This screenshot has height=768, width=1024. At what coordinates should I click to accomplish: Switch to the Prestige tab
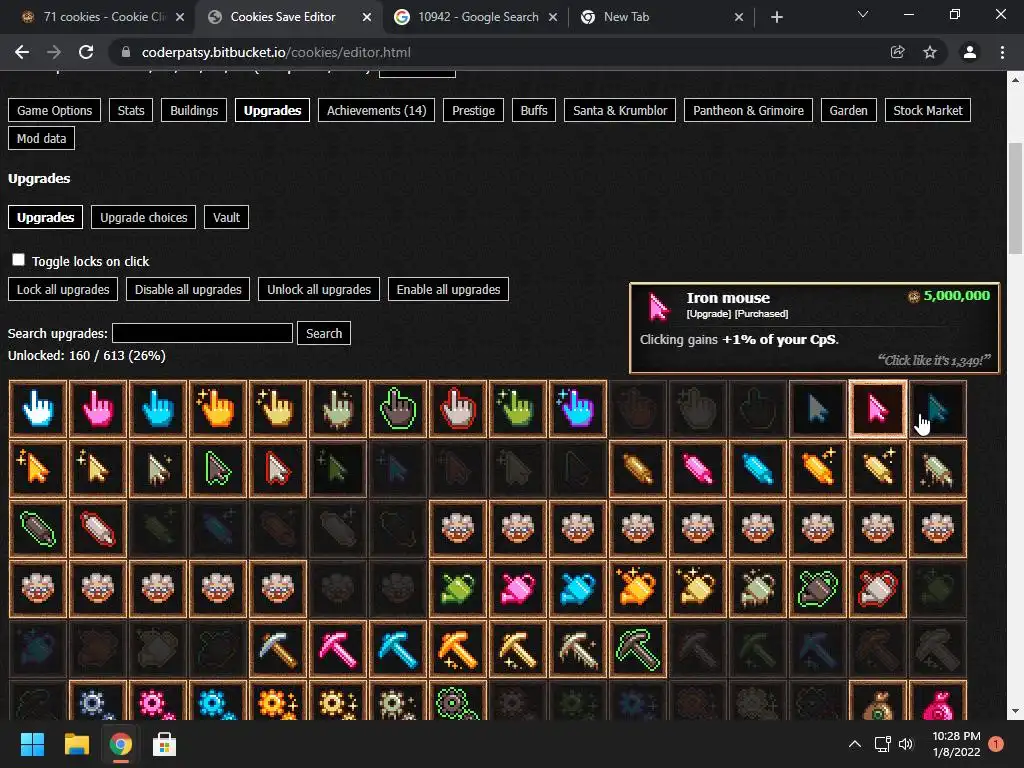click(x=473, y=110)
